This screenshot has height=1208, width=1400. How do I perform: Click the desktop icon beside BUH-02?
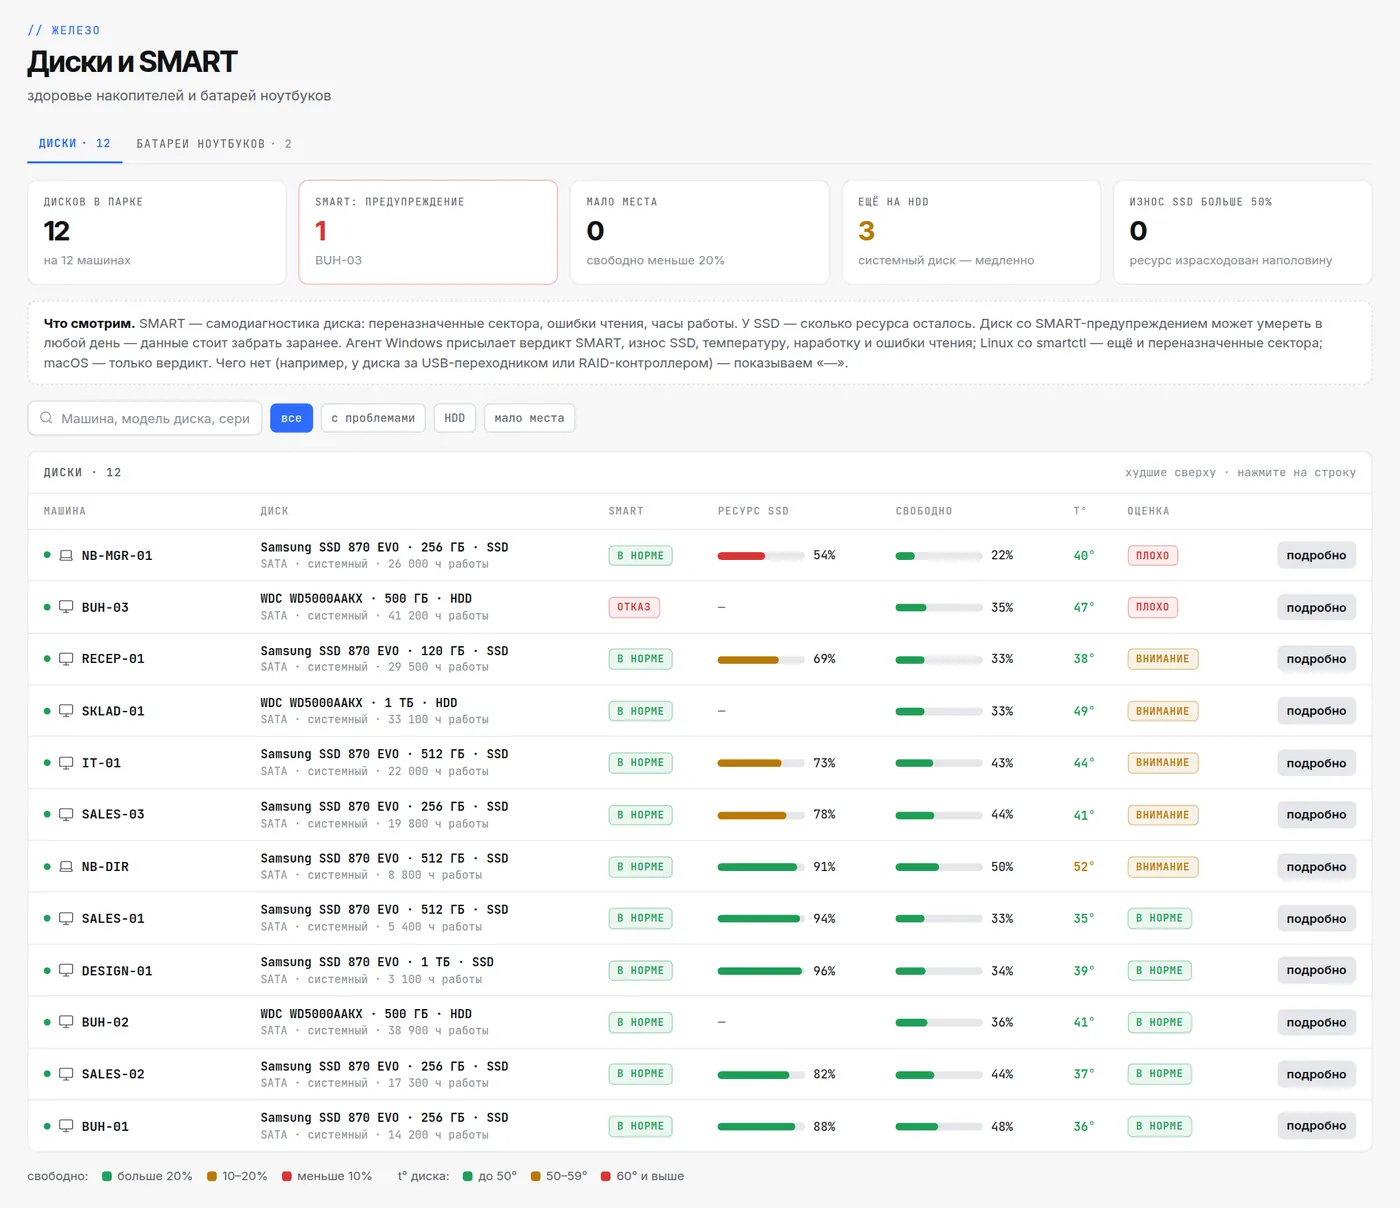pyautogui.click(x=66, y=1022)
